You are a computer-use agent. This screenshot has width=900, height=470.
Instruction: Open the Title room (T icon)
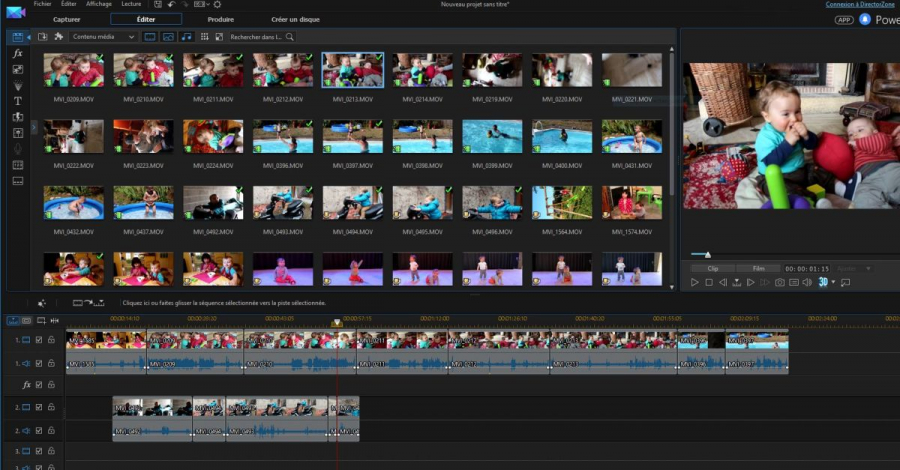point(17,101)
